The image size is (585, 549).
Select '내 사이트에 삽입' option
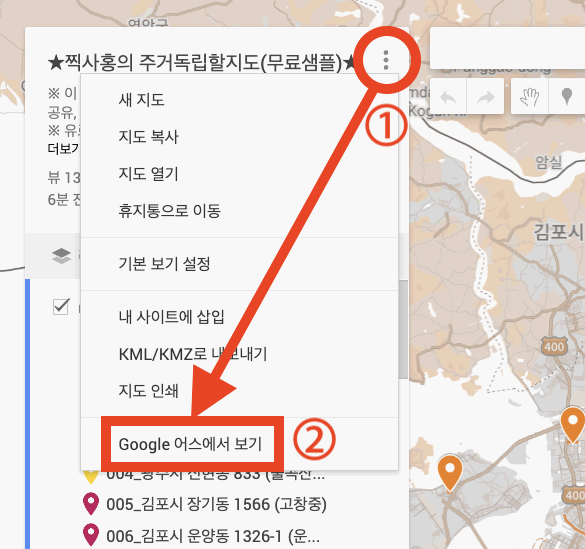239,317
